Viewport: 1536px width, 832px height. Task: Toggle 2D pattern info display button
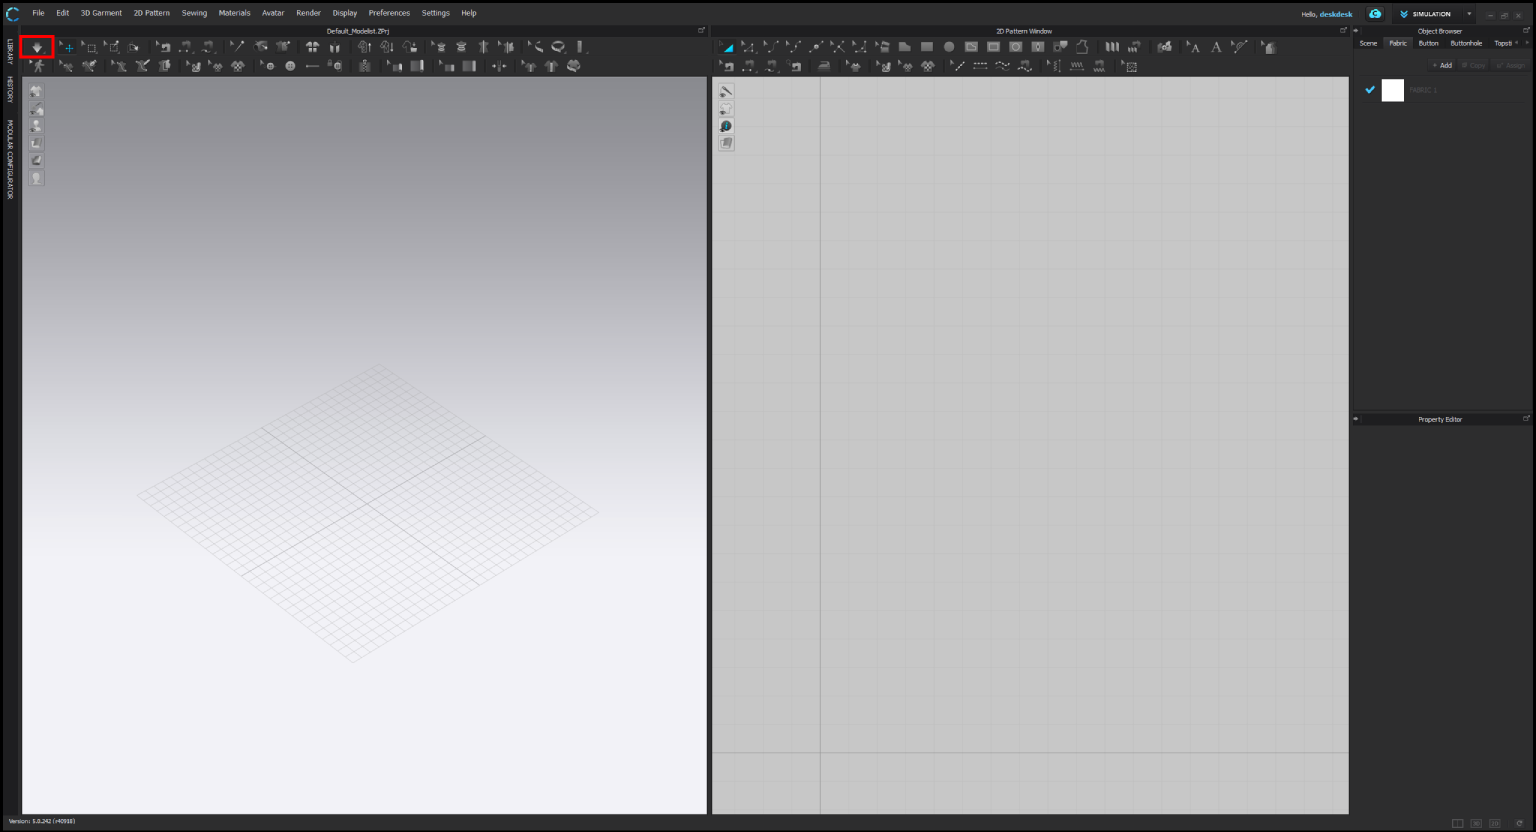click(x=726, y=126)
